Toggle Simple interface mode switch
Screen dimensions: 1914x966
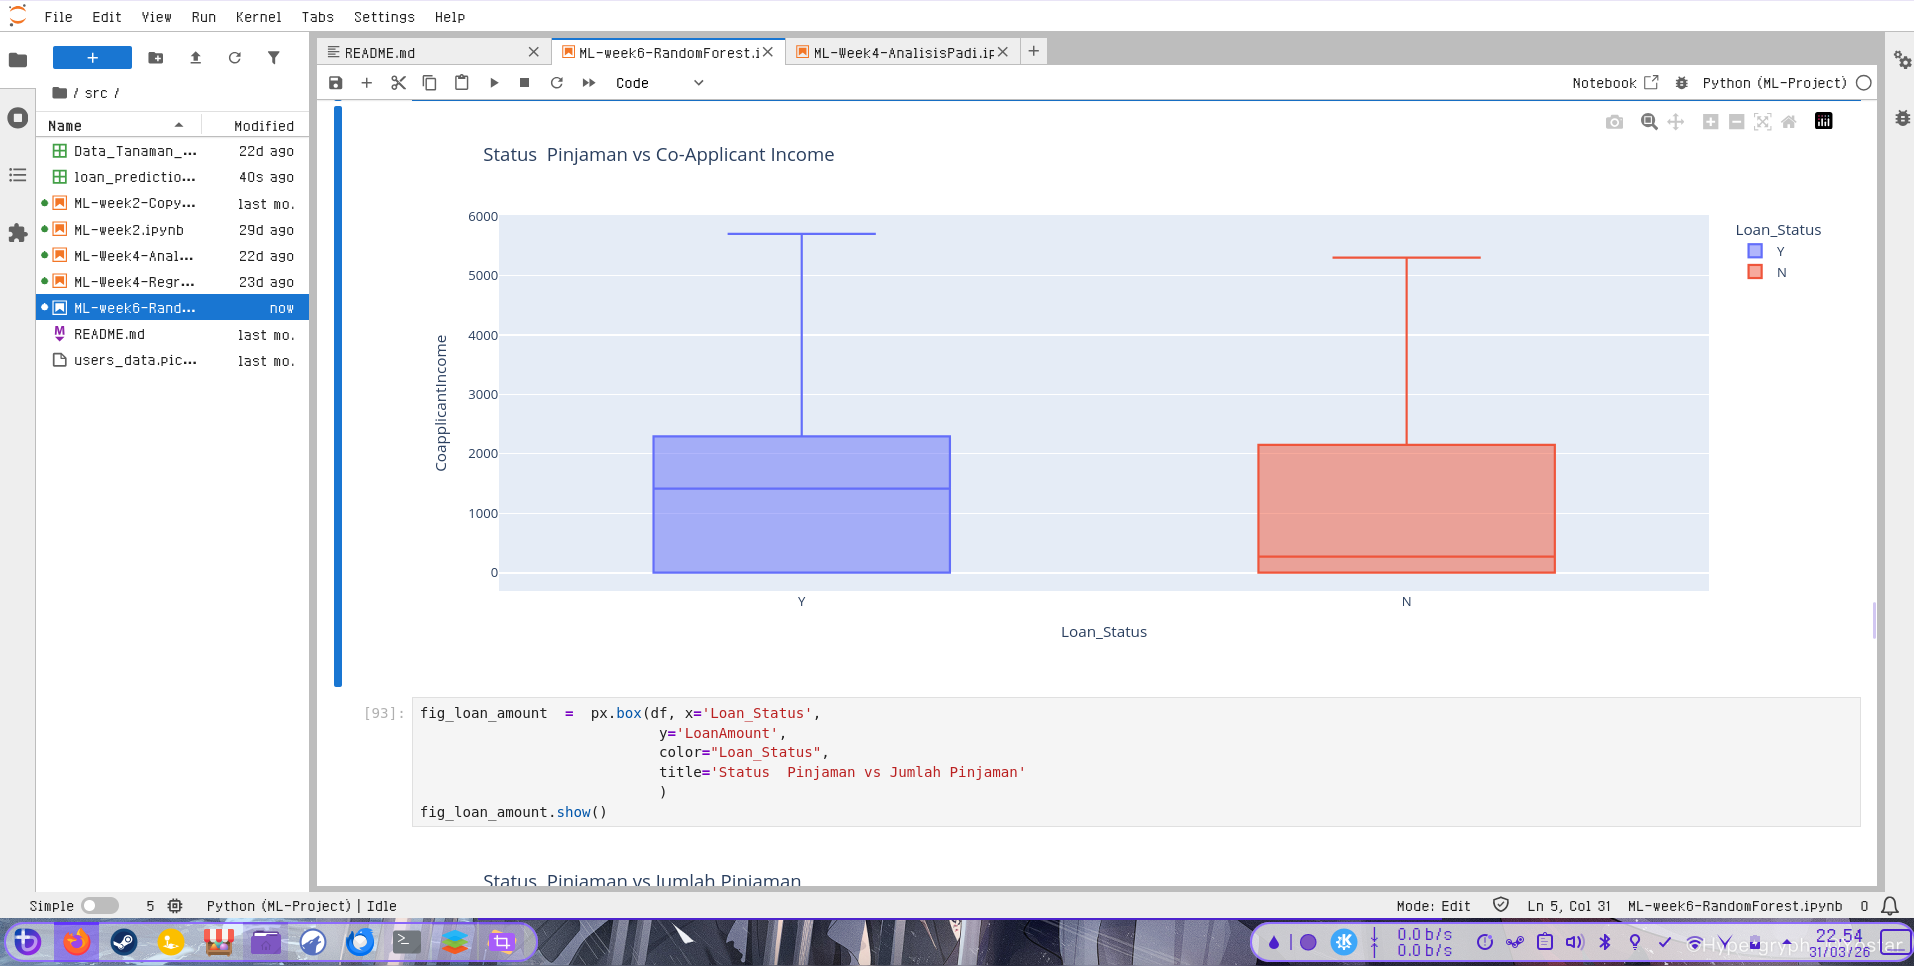coord(99,906)
